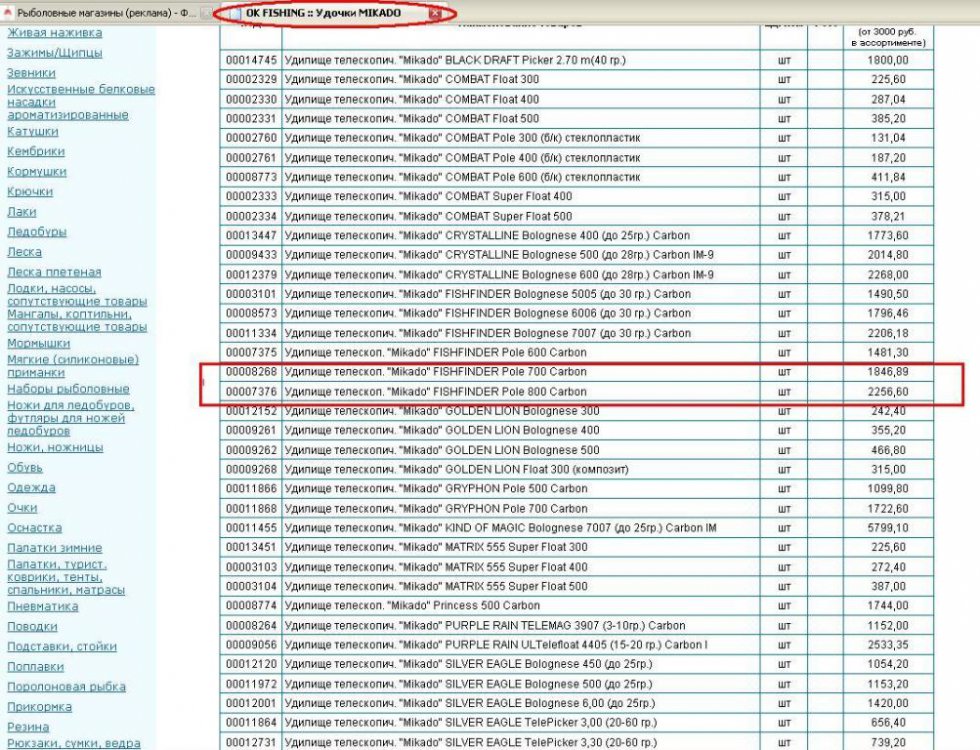
Task: Go to the Пневматика category
Action: pos(42,606)
